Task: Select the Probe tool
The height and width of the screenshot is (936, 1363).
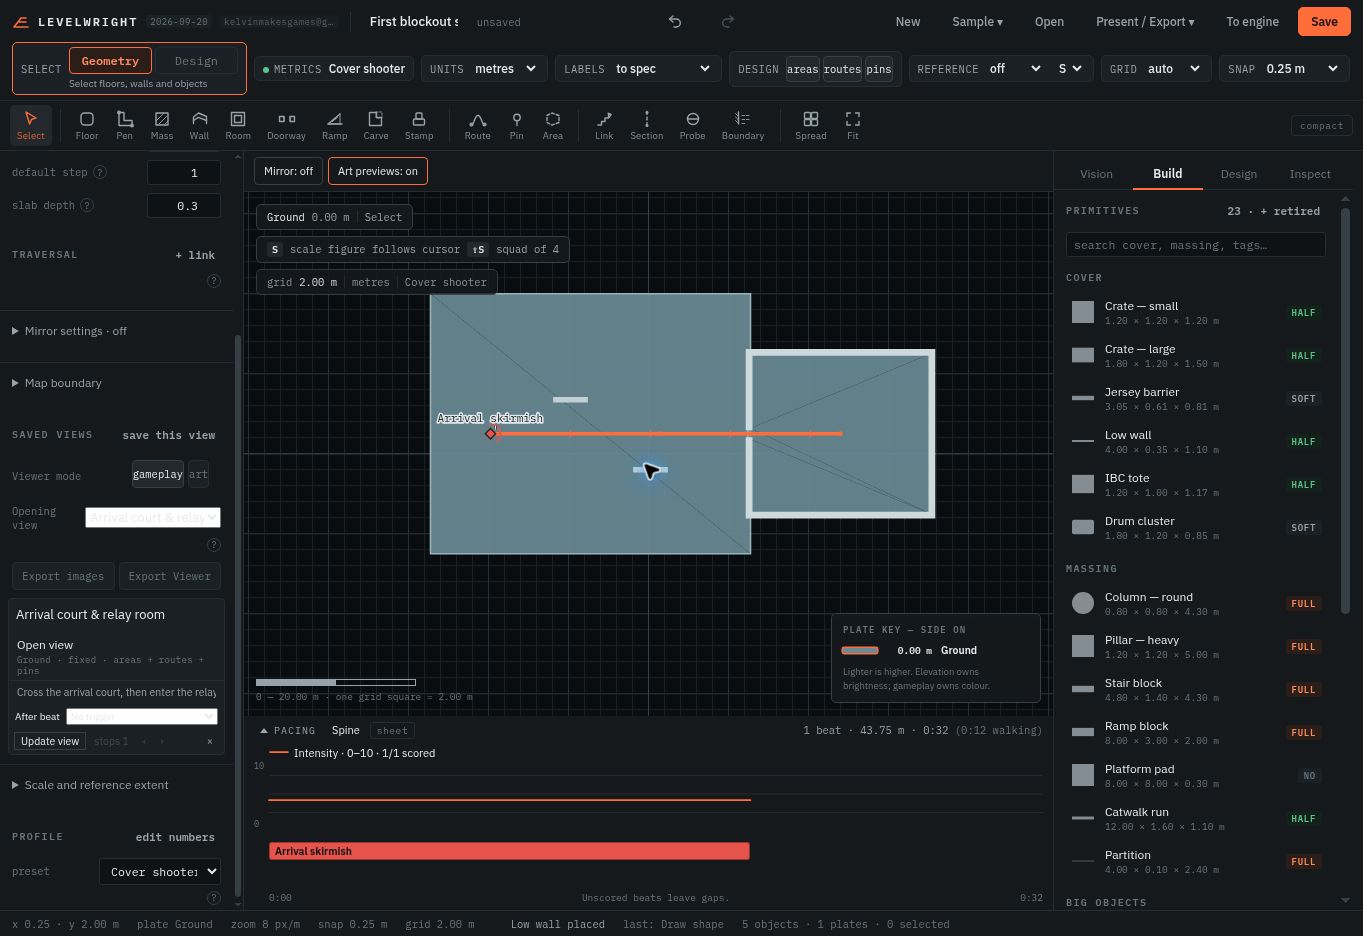Action: [x=692, y=125]
